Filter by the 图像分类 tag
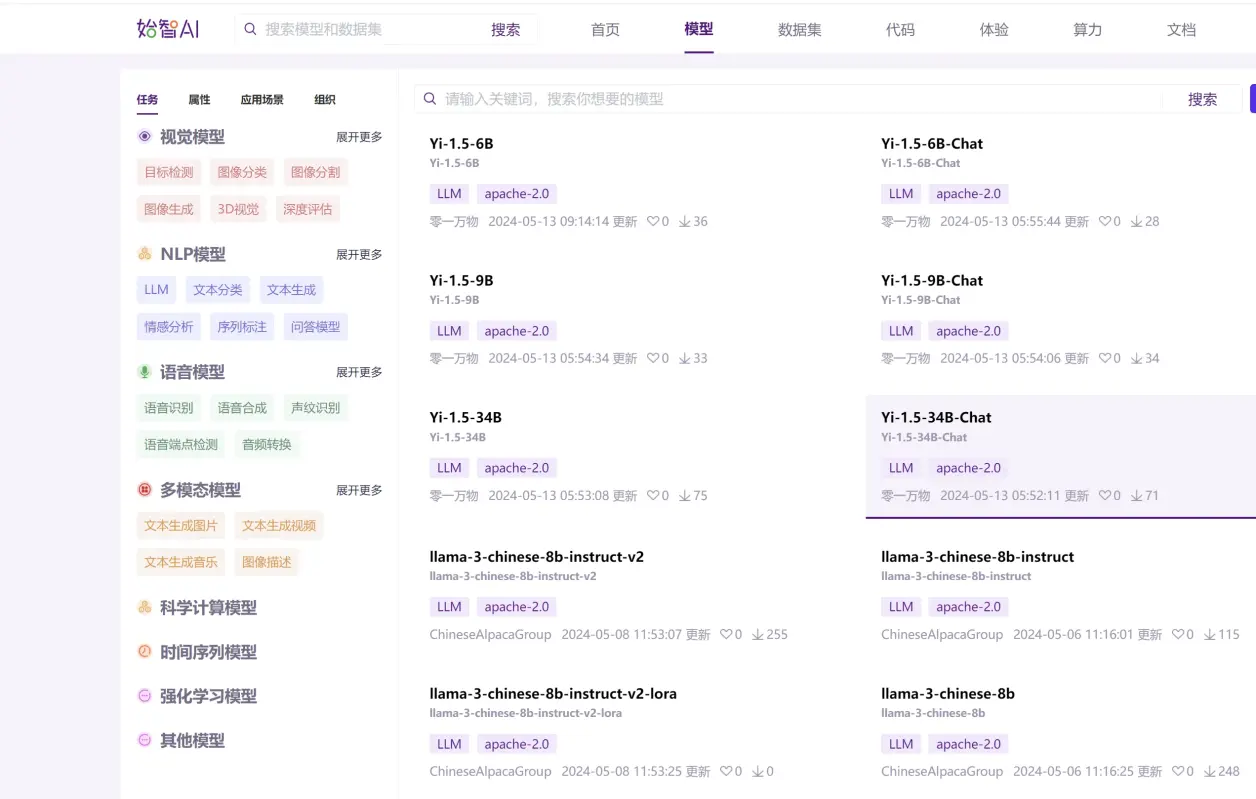The height and width of the screenshot is (799, 1256). pos(242,172)
